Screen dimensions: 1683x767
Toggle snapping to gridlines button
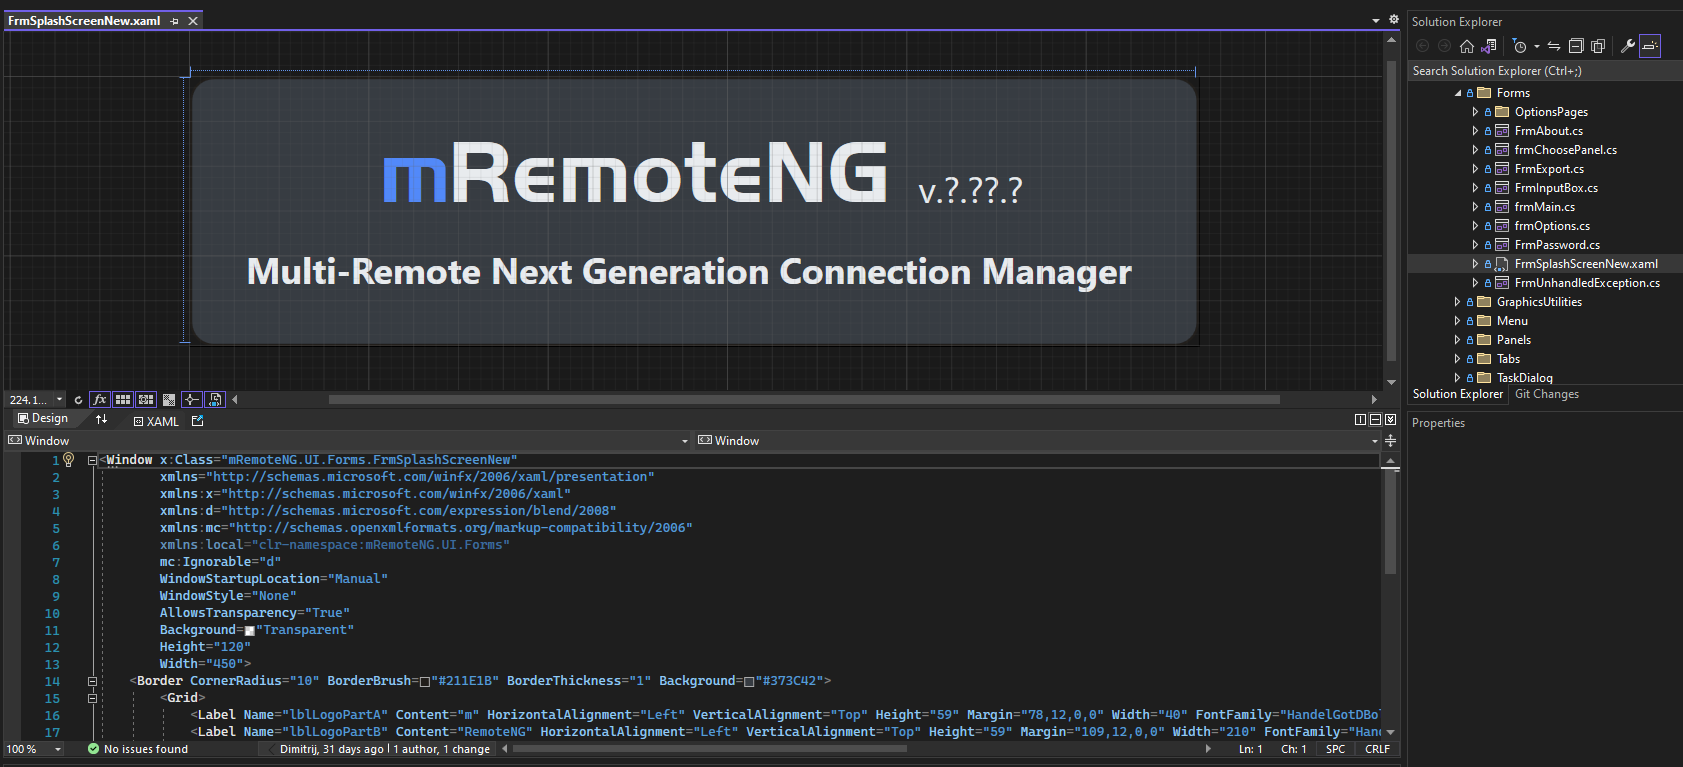146,400
